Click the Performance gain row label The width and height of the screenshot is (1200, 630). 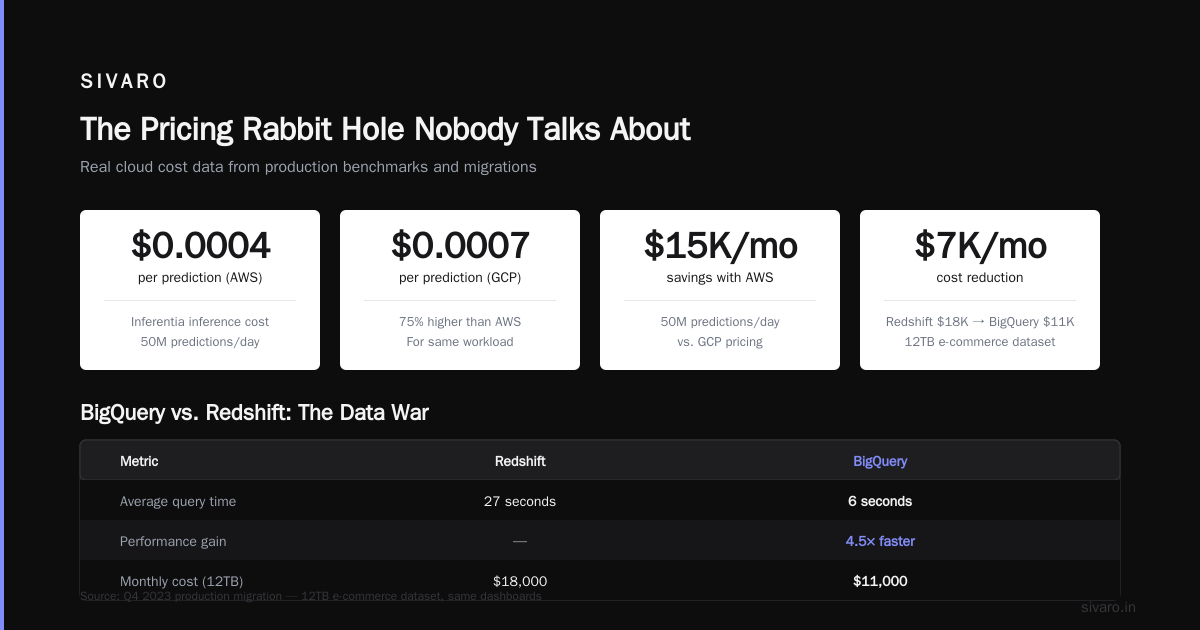point(173,541)
